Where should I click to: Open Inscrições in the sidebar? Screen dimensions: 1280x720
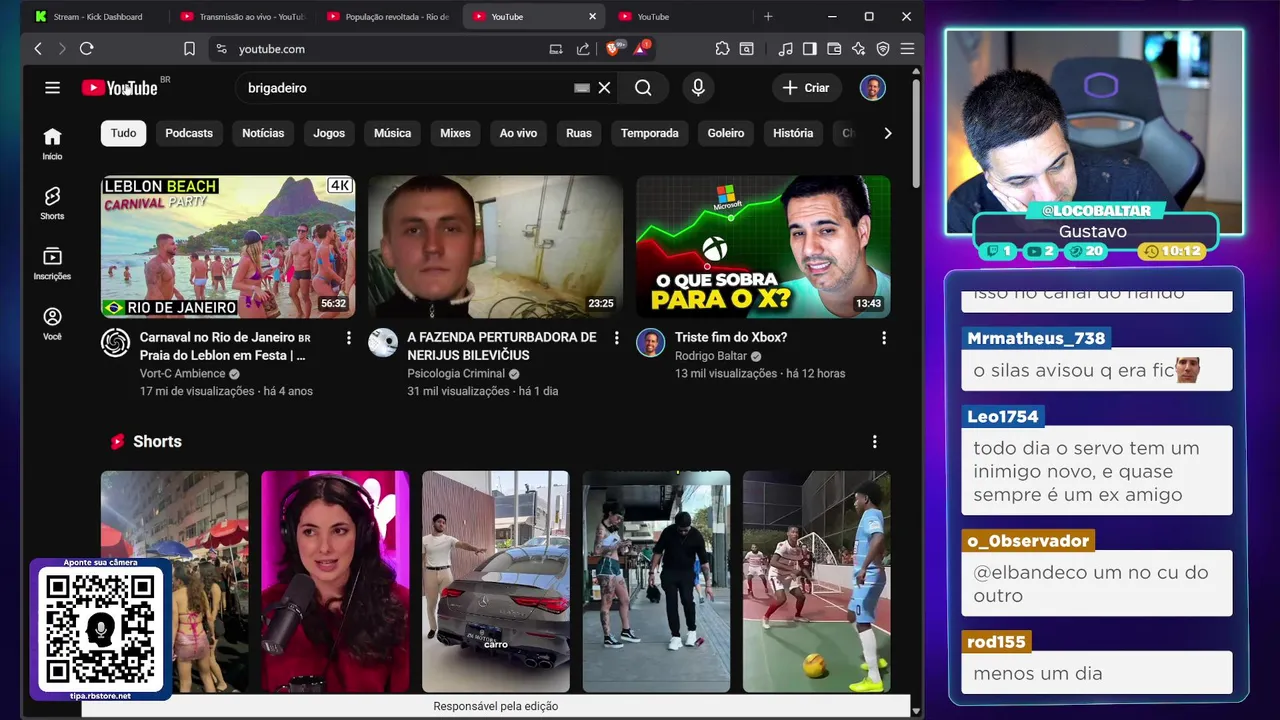pyautogui.click(x=52, y=263)
